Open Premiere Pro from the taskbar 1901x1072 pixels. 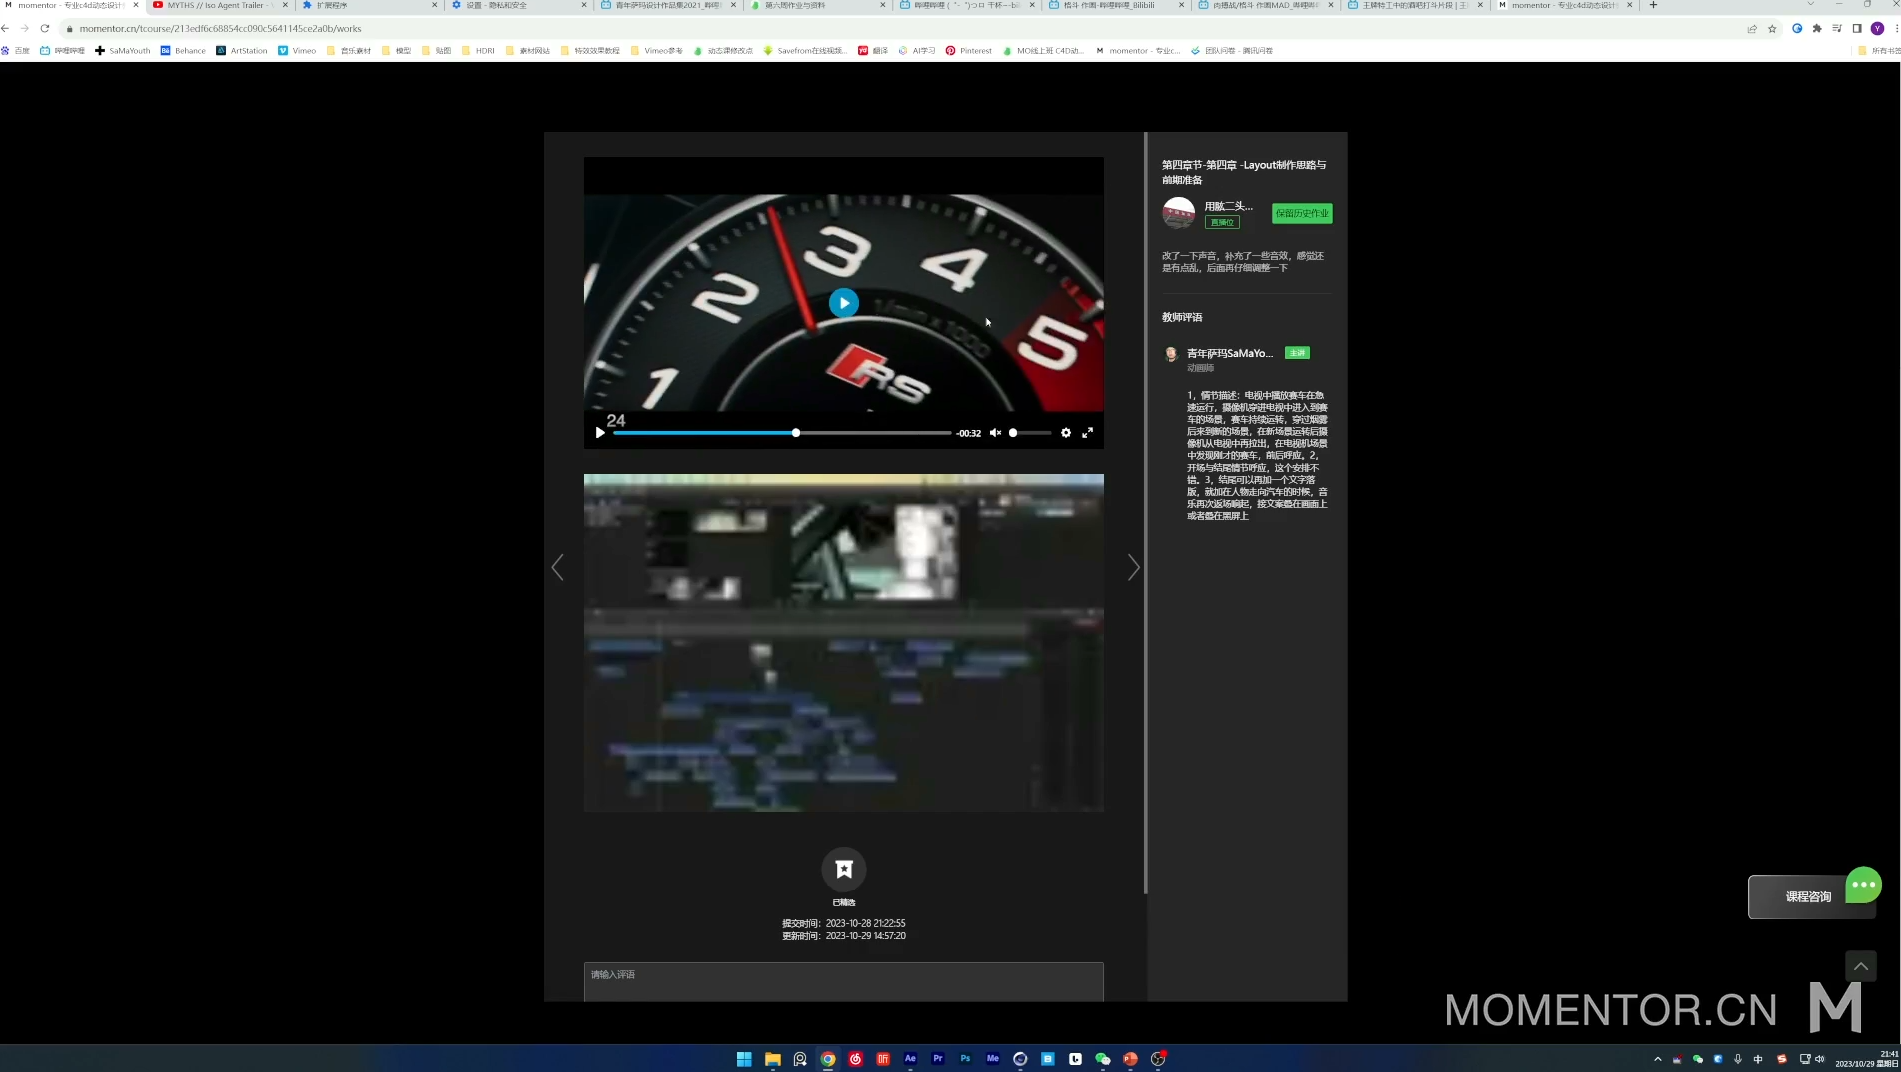point(938,1059)
